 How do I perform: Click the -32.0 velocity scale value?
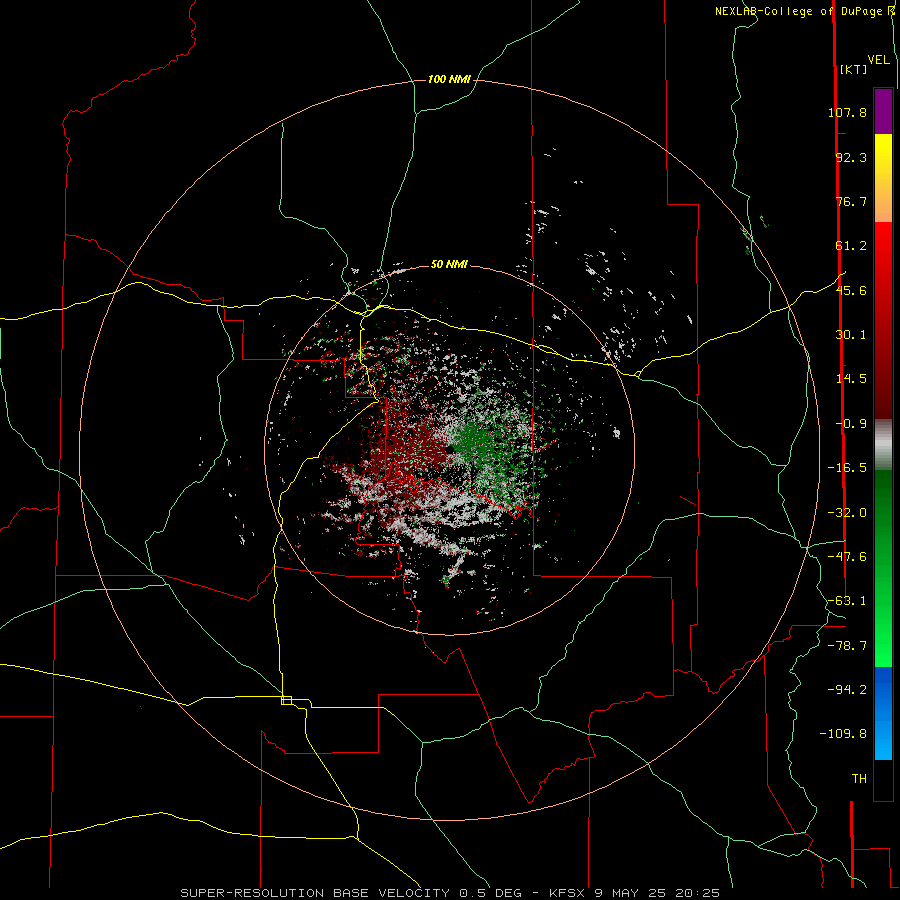point(847,513)
